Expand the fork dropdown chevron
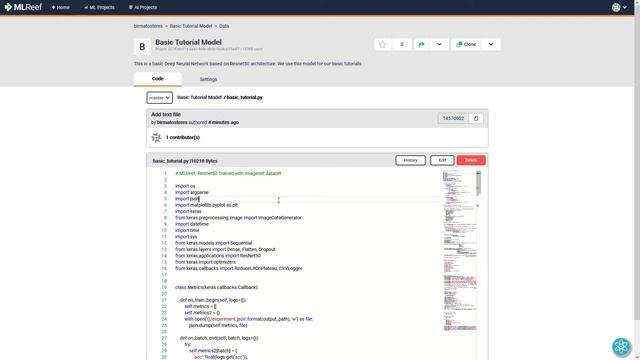The height and width of the screenshot is (360, 640). click(x=439, y=44)
